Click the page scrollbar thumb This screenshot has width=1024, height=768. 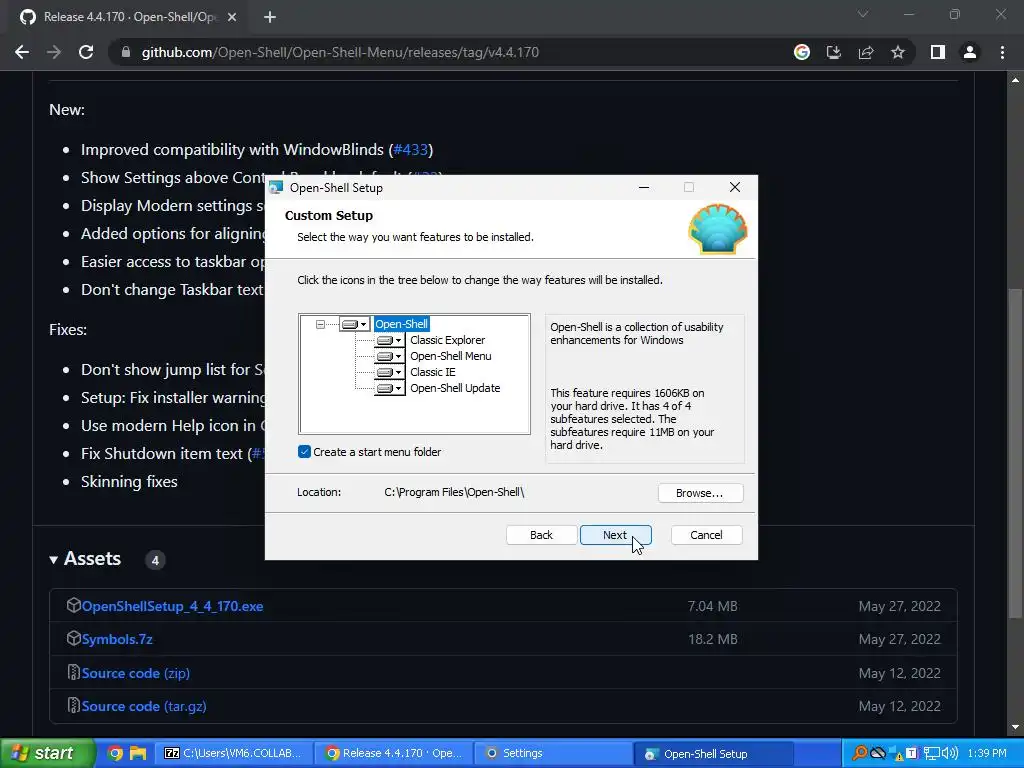(1015, 453)
